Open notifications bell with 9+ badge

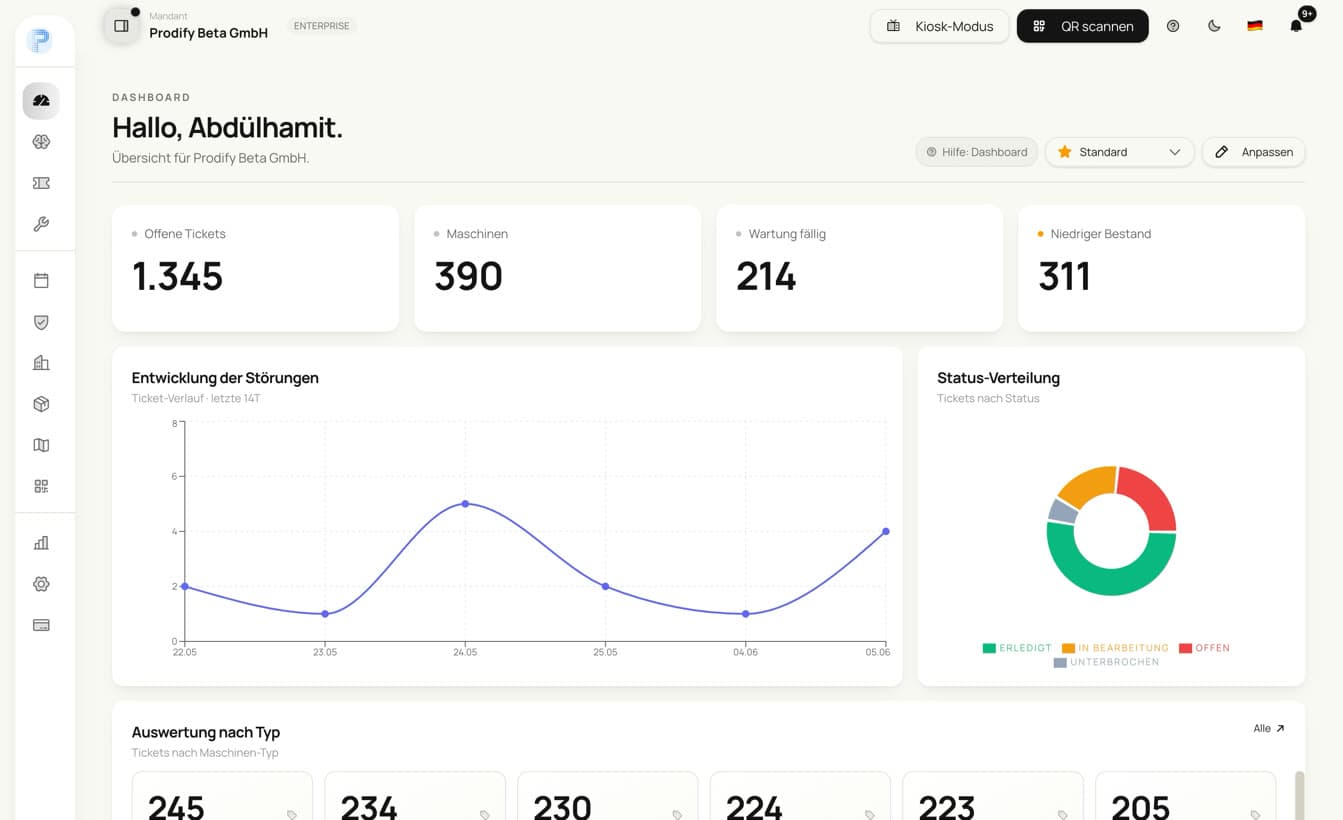point(1296,26)
